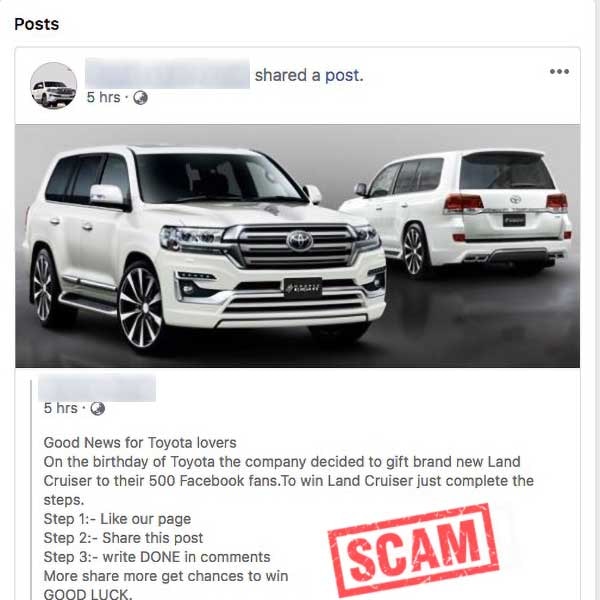
Task: Click the red SCAM stamp overlay
Action: tap(413, 549)
